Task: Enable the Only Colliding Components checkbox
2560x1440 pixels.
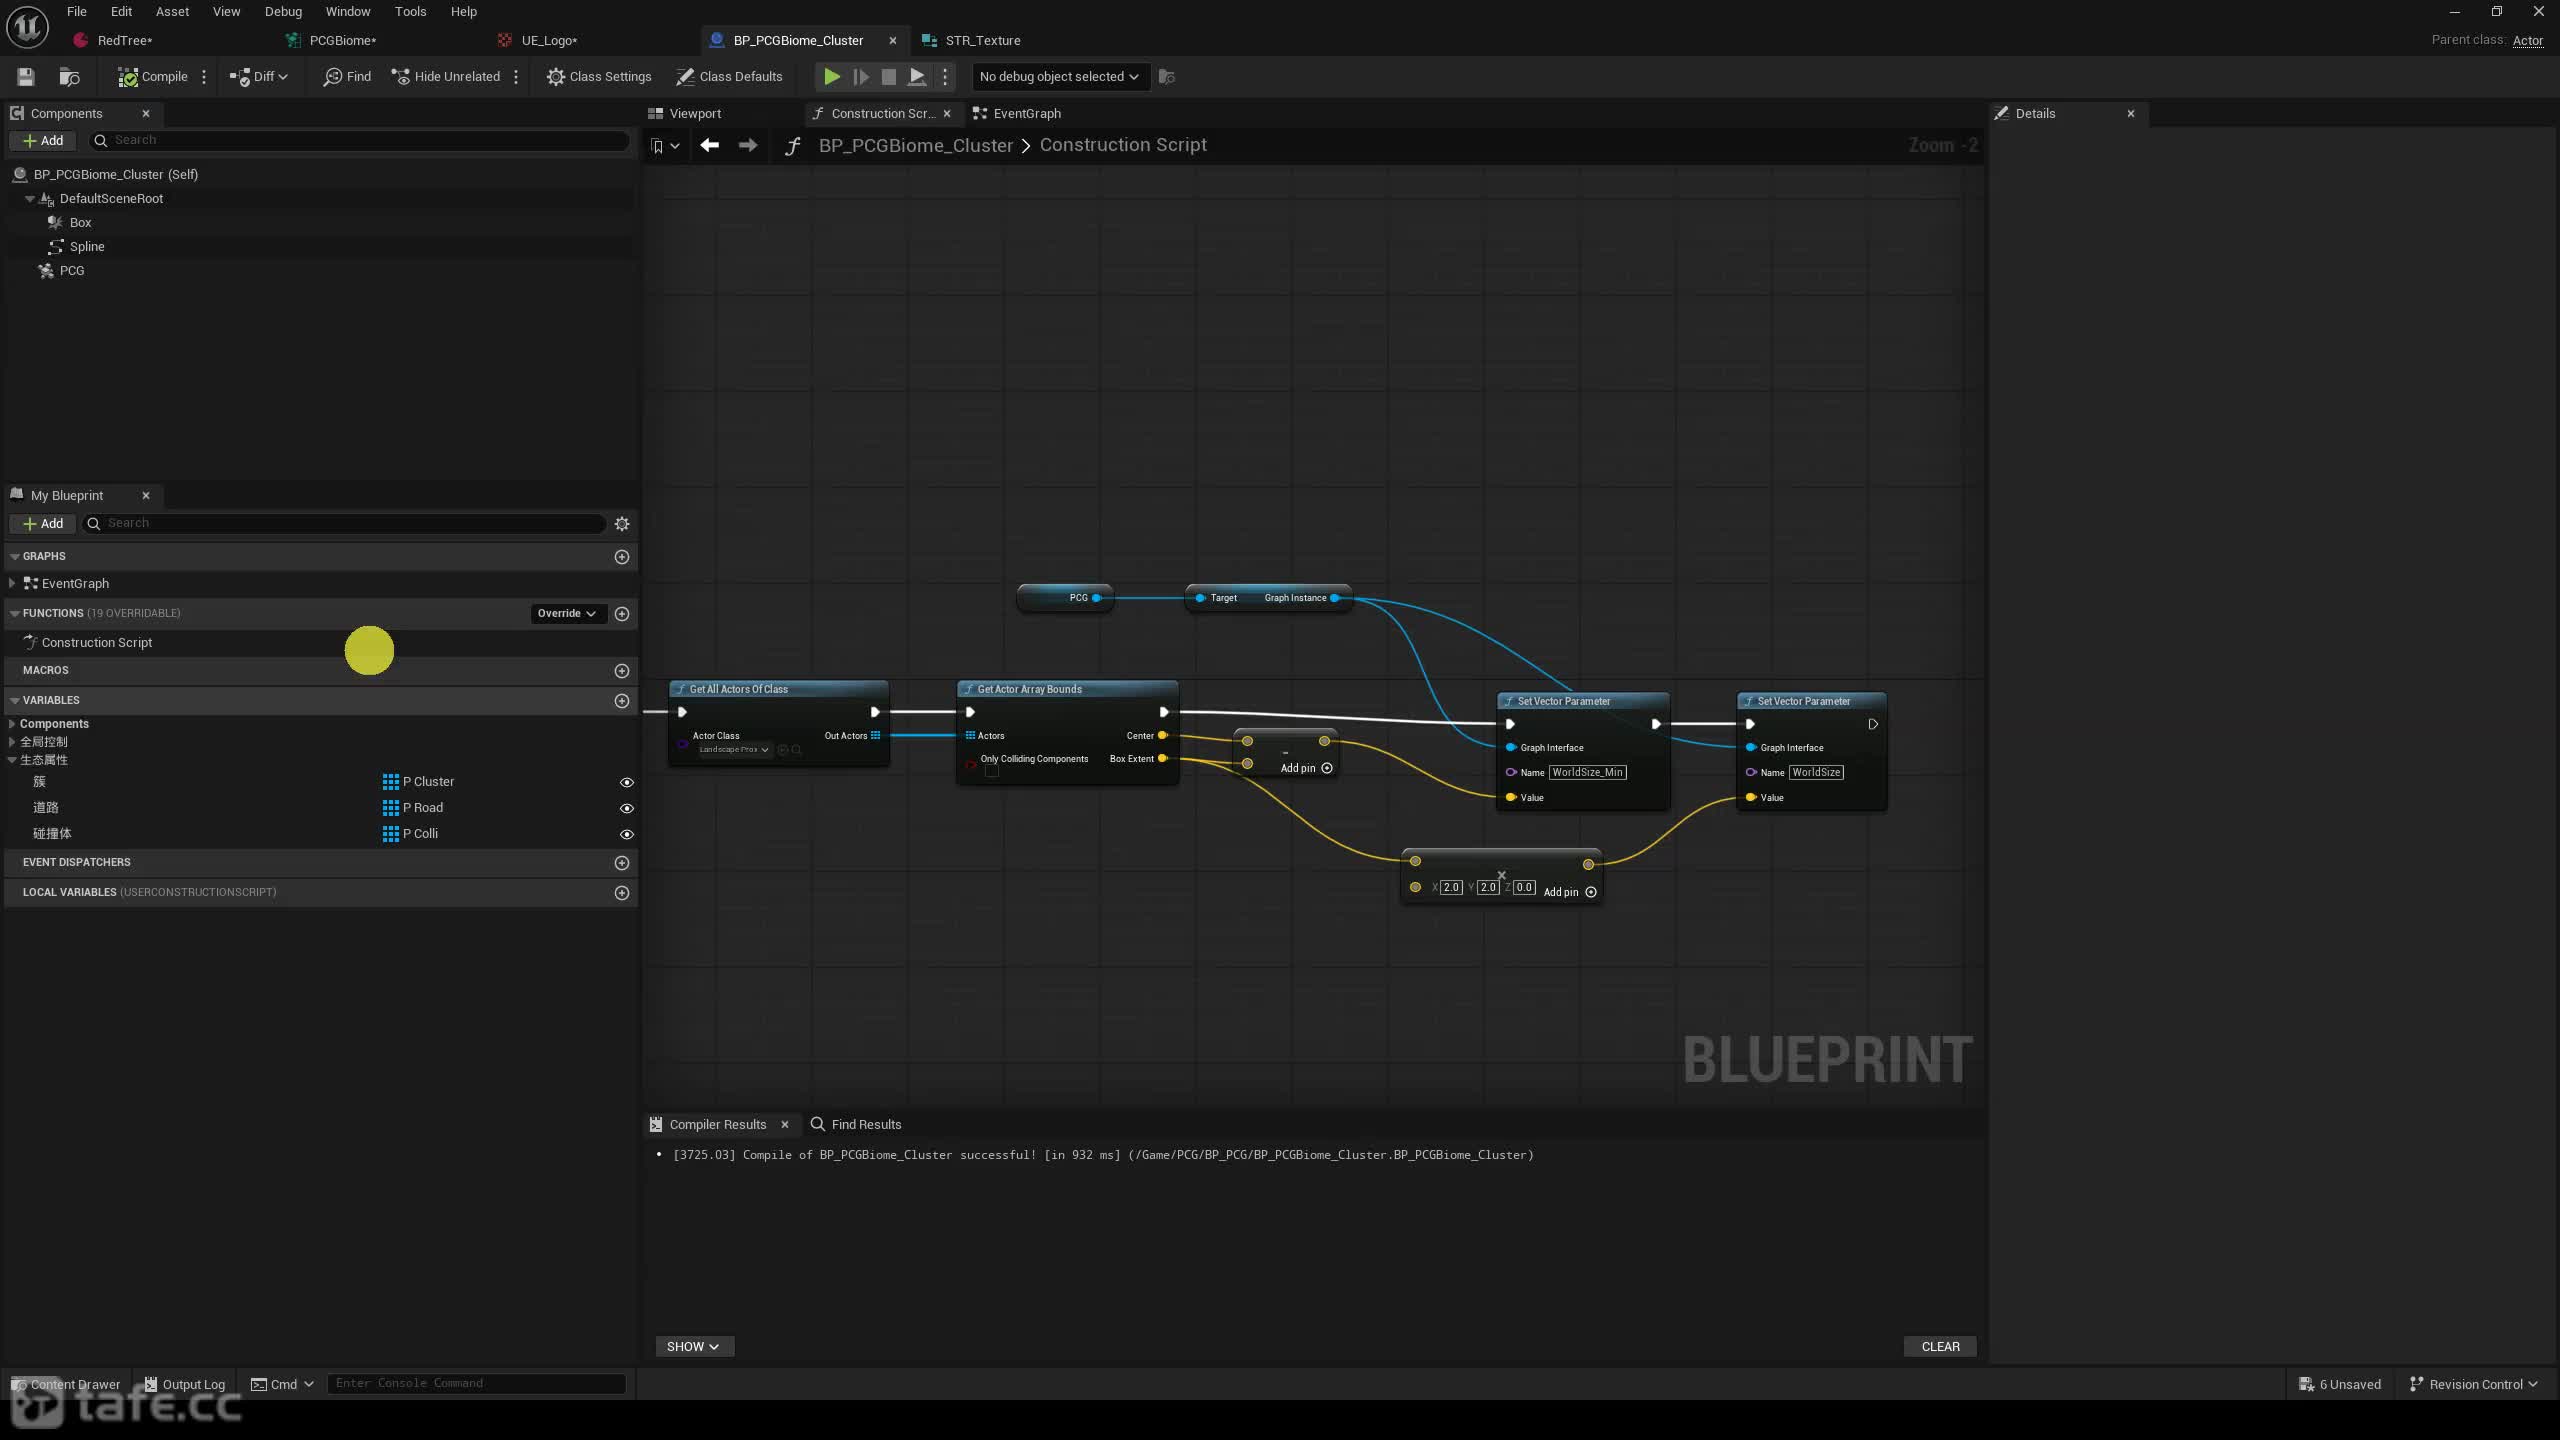Action: [x=991, y=771]
